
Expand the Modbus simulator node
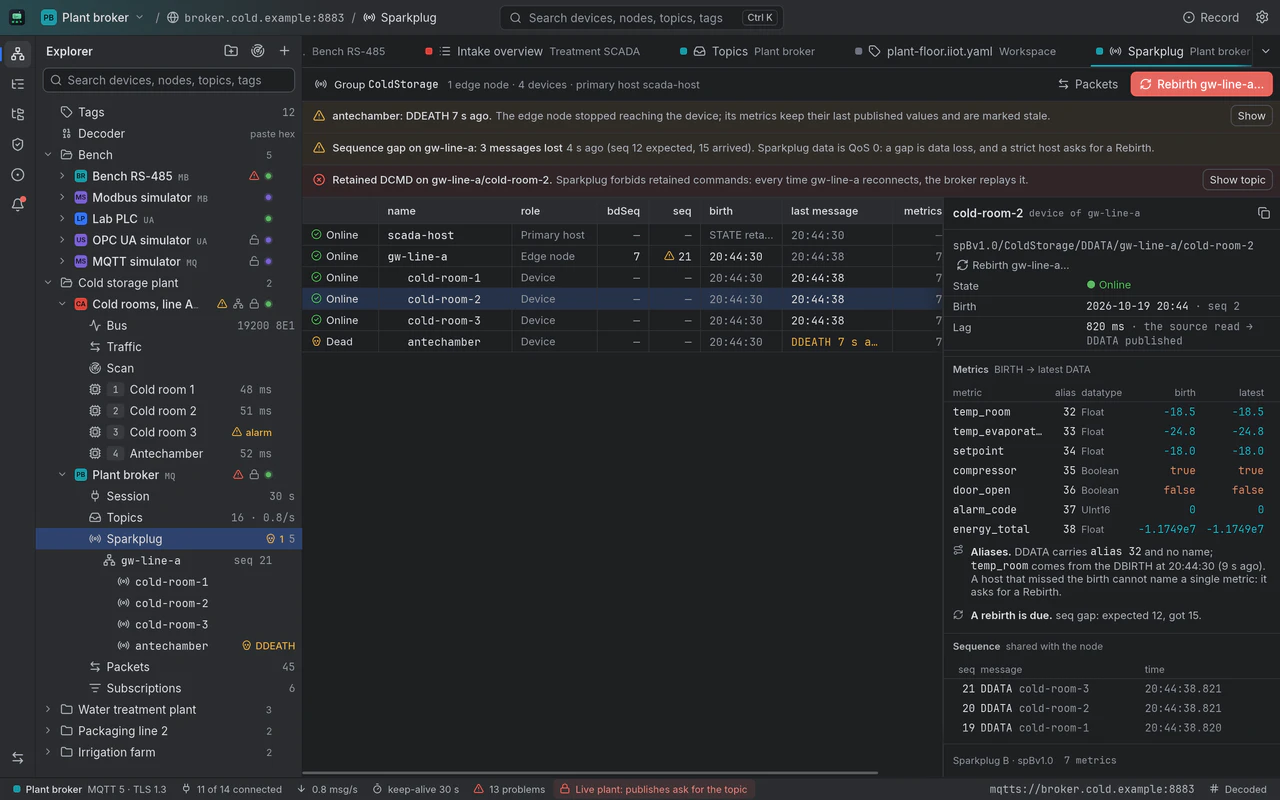(x=62, y=198)
